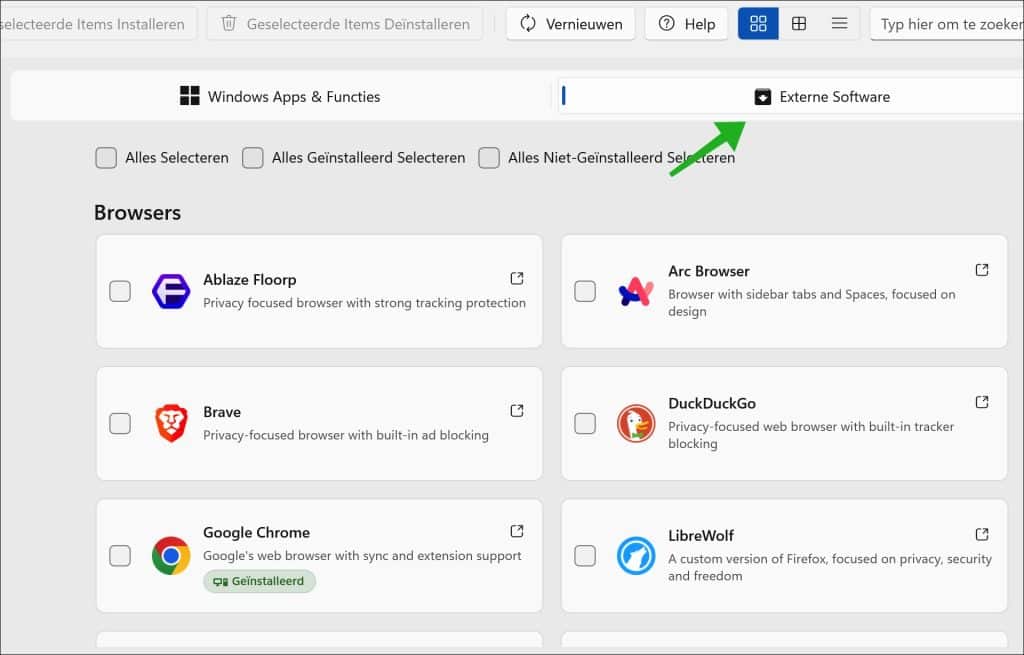The height and width of the screenshot is (655, 1024).
Task: Open Brave external link icon
Action: click(x=517, y=411)
